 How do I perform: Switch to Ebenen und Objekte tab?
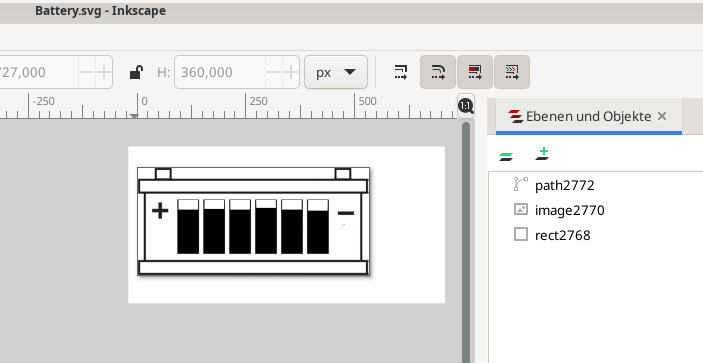coord(588,117)
